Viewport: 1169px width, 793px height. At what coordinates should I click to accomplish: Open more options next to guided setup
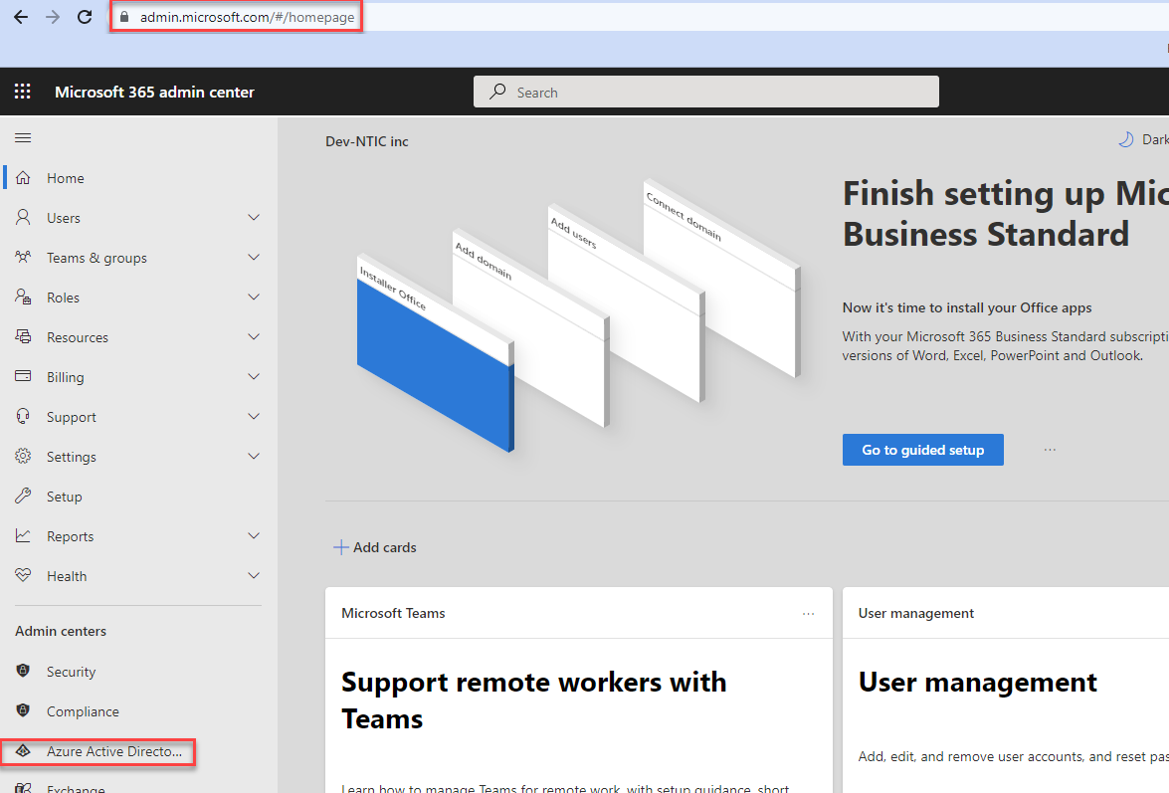coord(1050,449)
